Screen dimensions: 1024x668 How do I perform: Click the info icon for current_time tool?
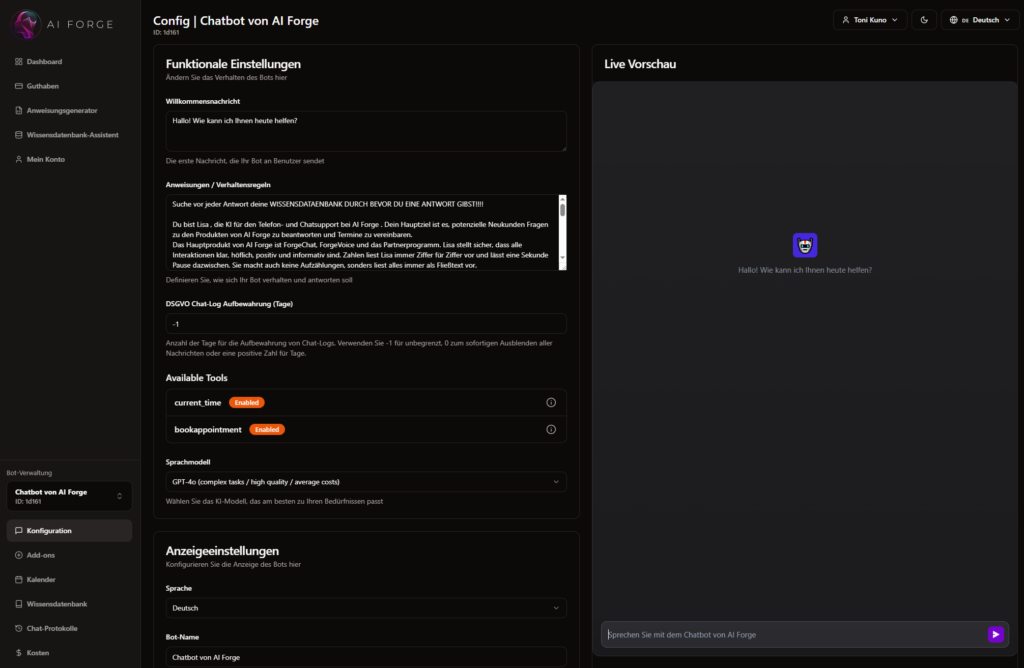pos(550,402)
